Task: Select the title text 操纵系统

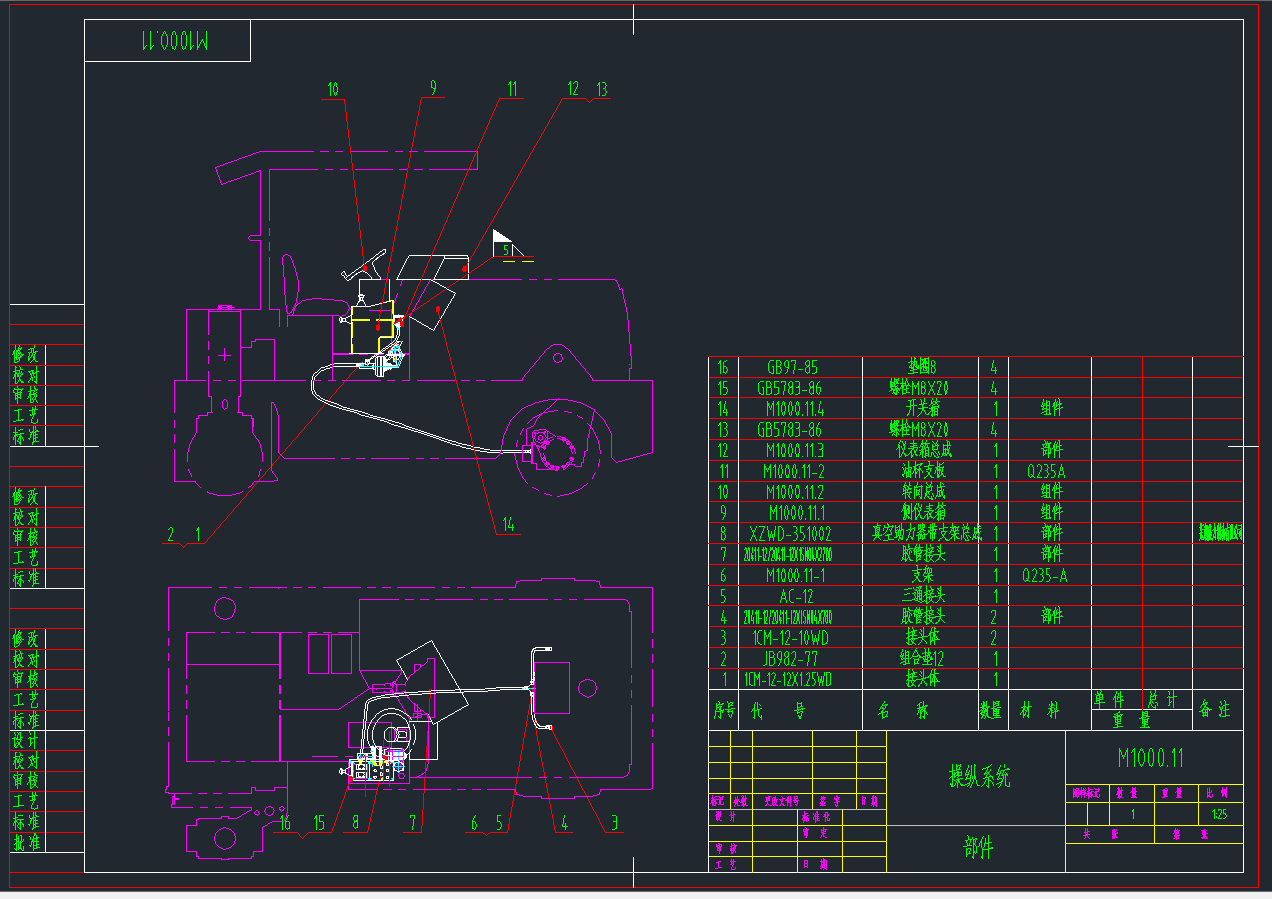Action: coord(979,776)
